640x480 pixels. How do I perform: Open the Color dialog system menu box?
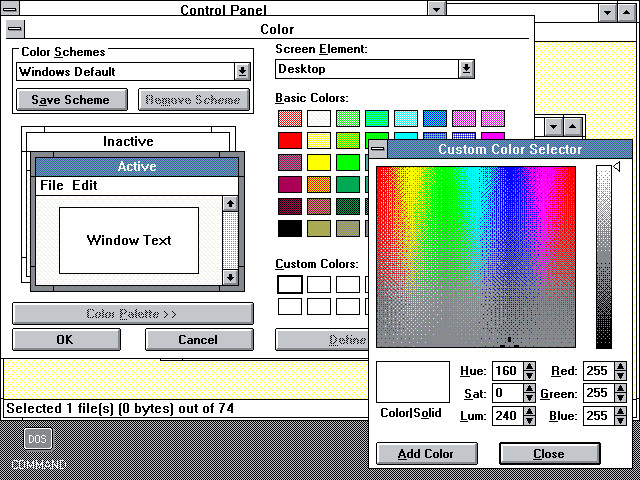[15, 29]
